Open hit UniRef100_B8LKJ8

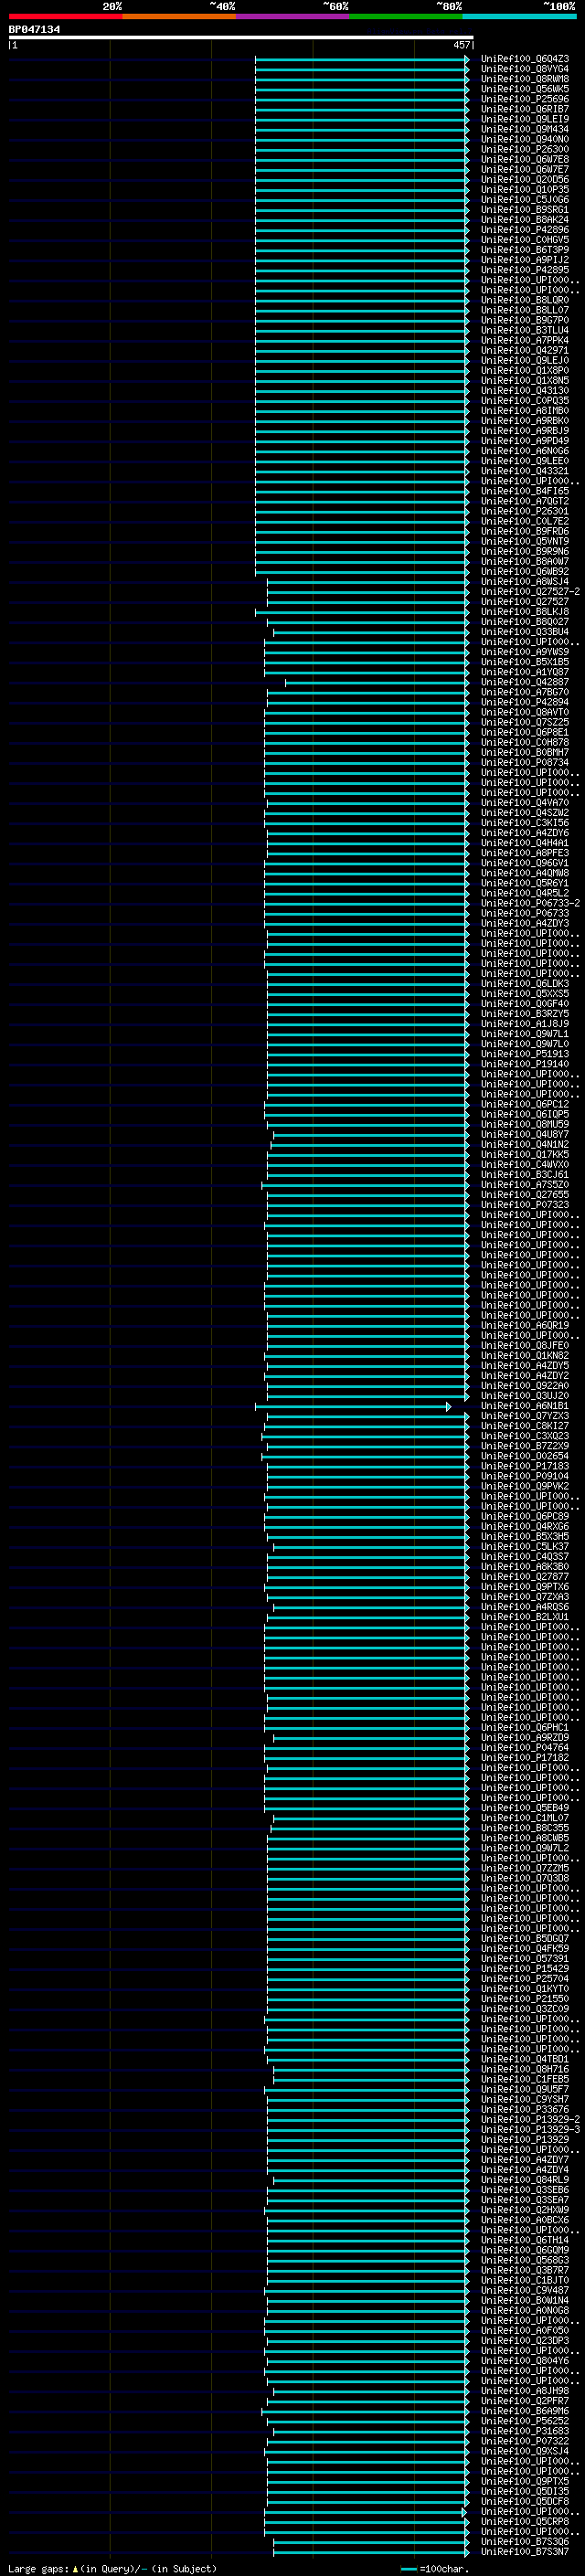coord(525,611)
